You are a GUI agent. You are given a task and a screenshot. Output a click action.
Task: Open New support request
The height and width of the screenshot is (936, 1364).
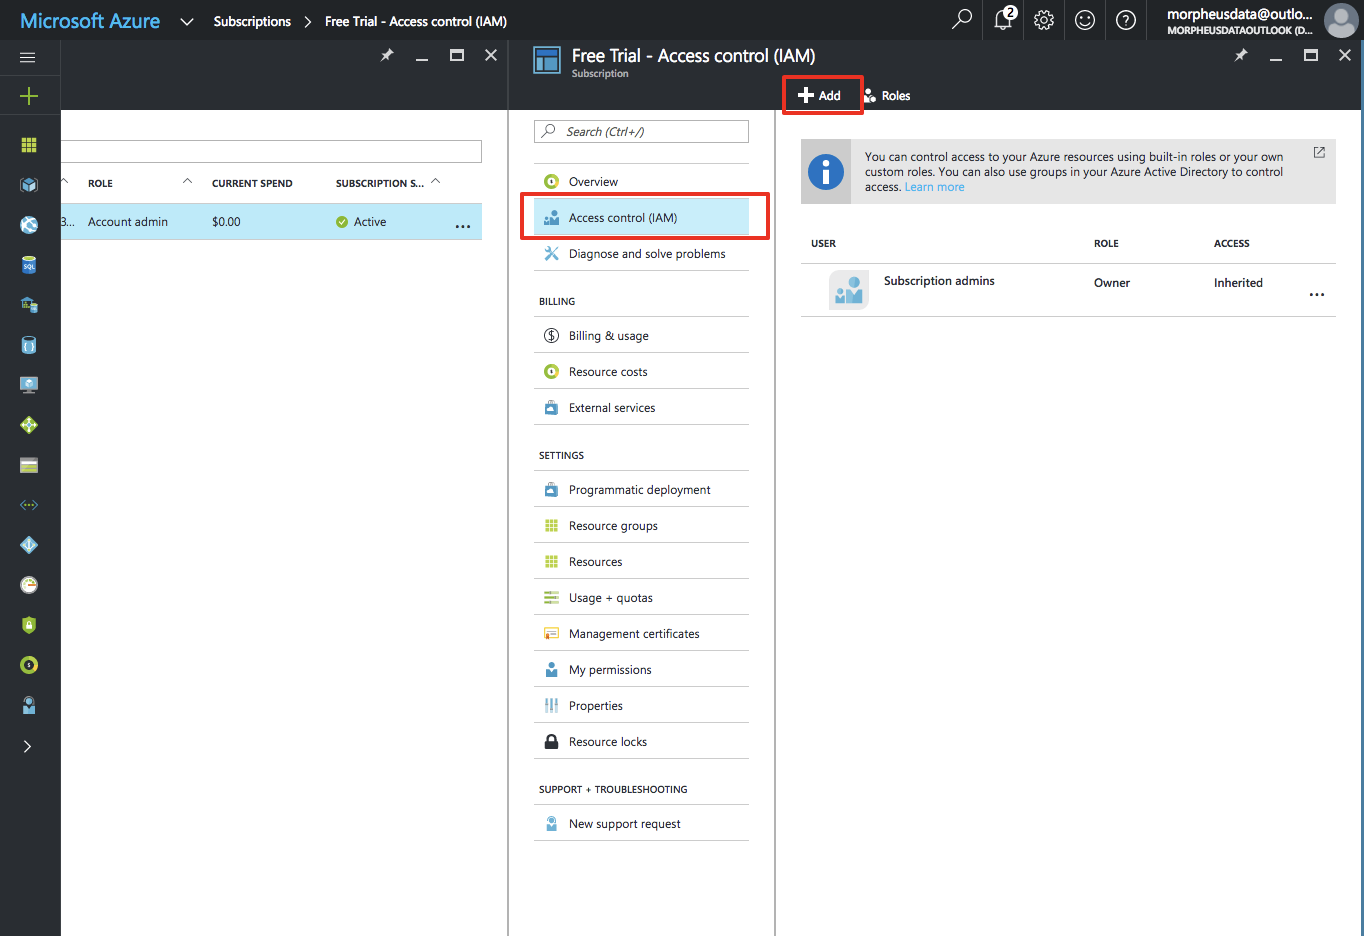(x=641, y=824)
